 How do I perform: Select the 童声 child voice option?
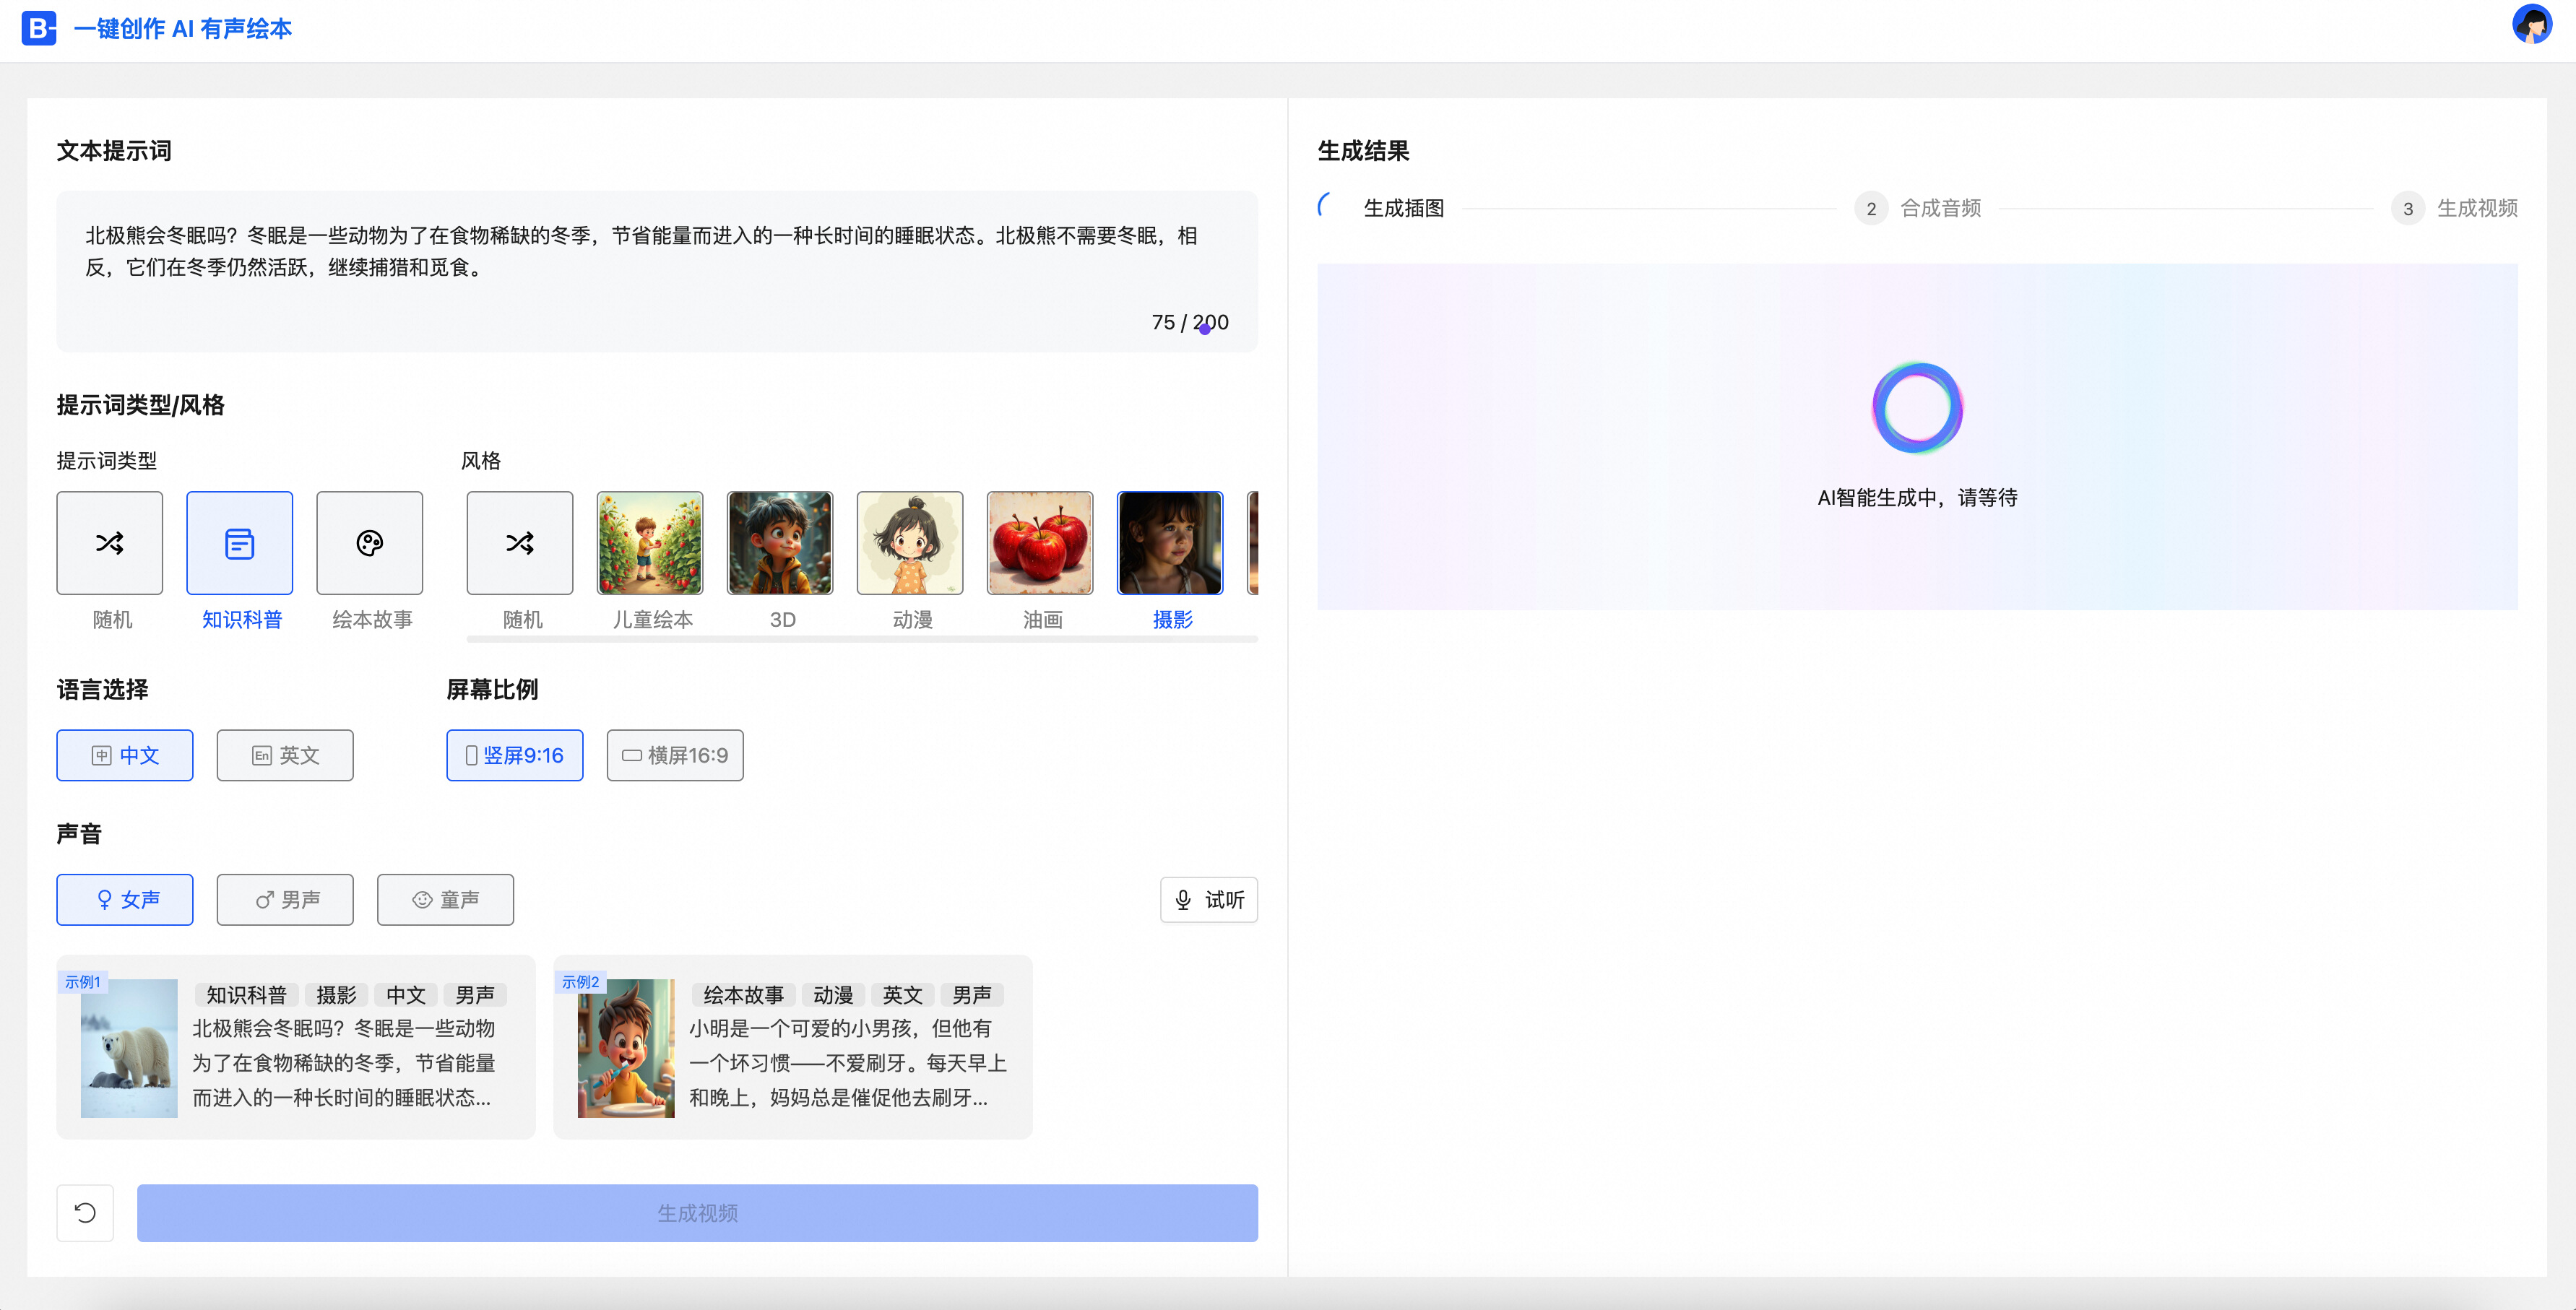click(445, 899)
